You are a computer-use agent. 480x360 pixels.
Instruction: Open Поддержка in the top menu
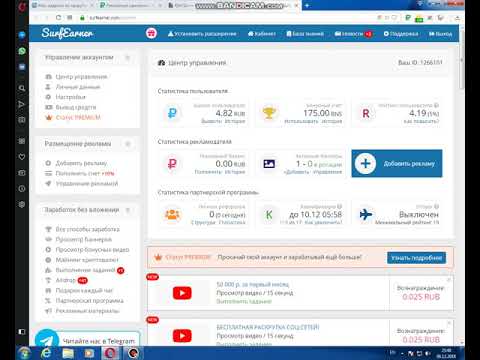tap(401, 34)
